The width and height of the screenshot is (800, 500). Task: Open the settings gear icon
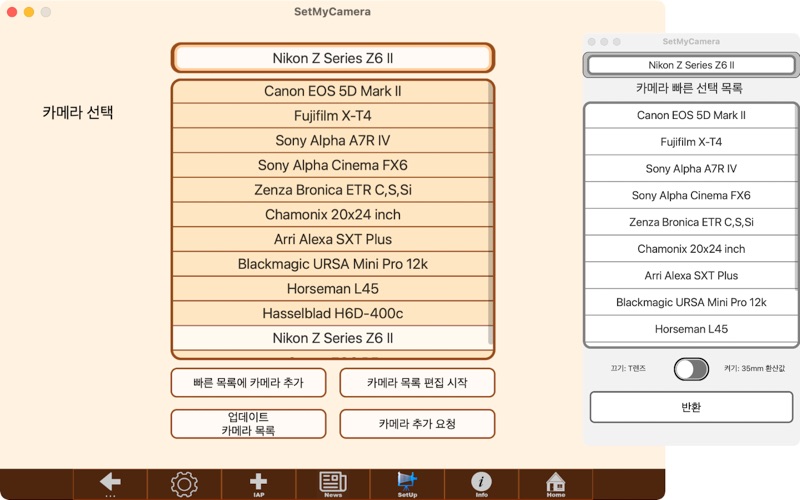coord(184,484)
